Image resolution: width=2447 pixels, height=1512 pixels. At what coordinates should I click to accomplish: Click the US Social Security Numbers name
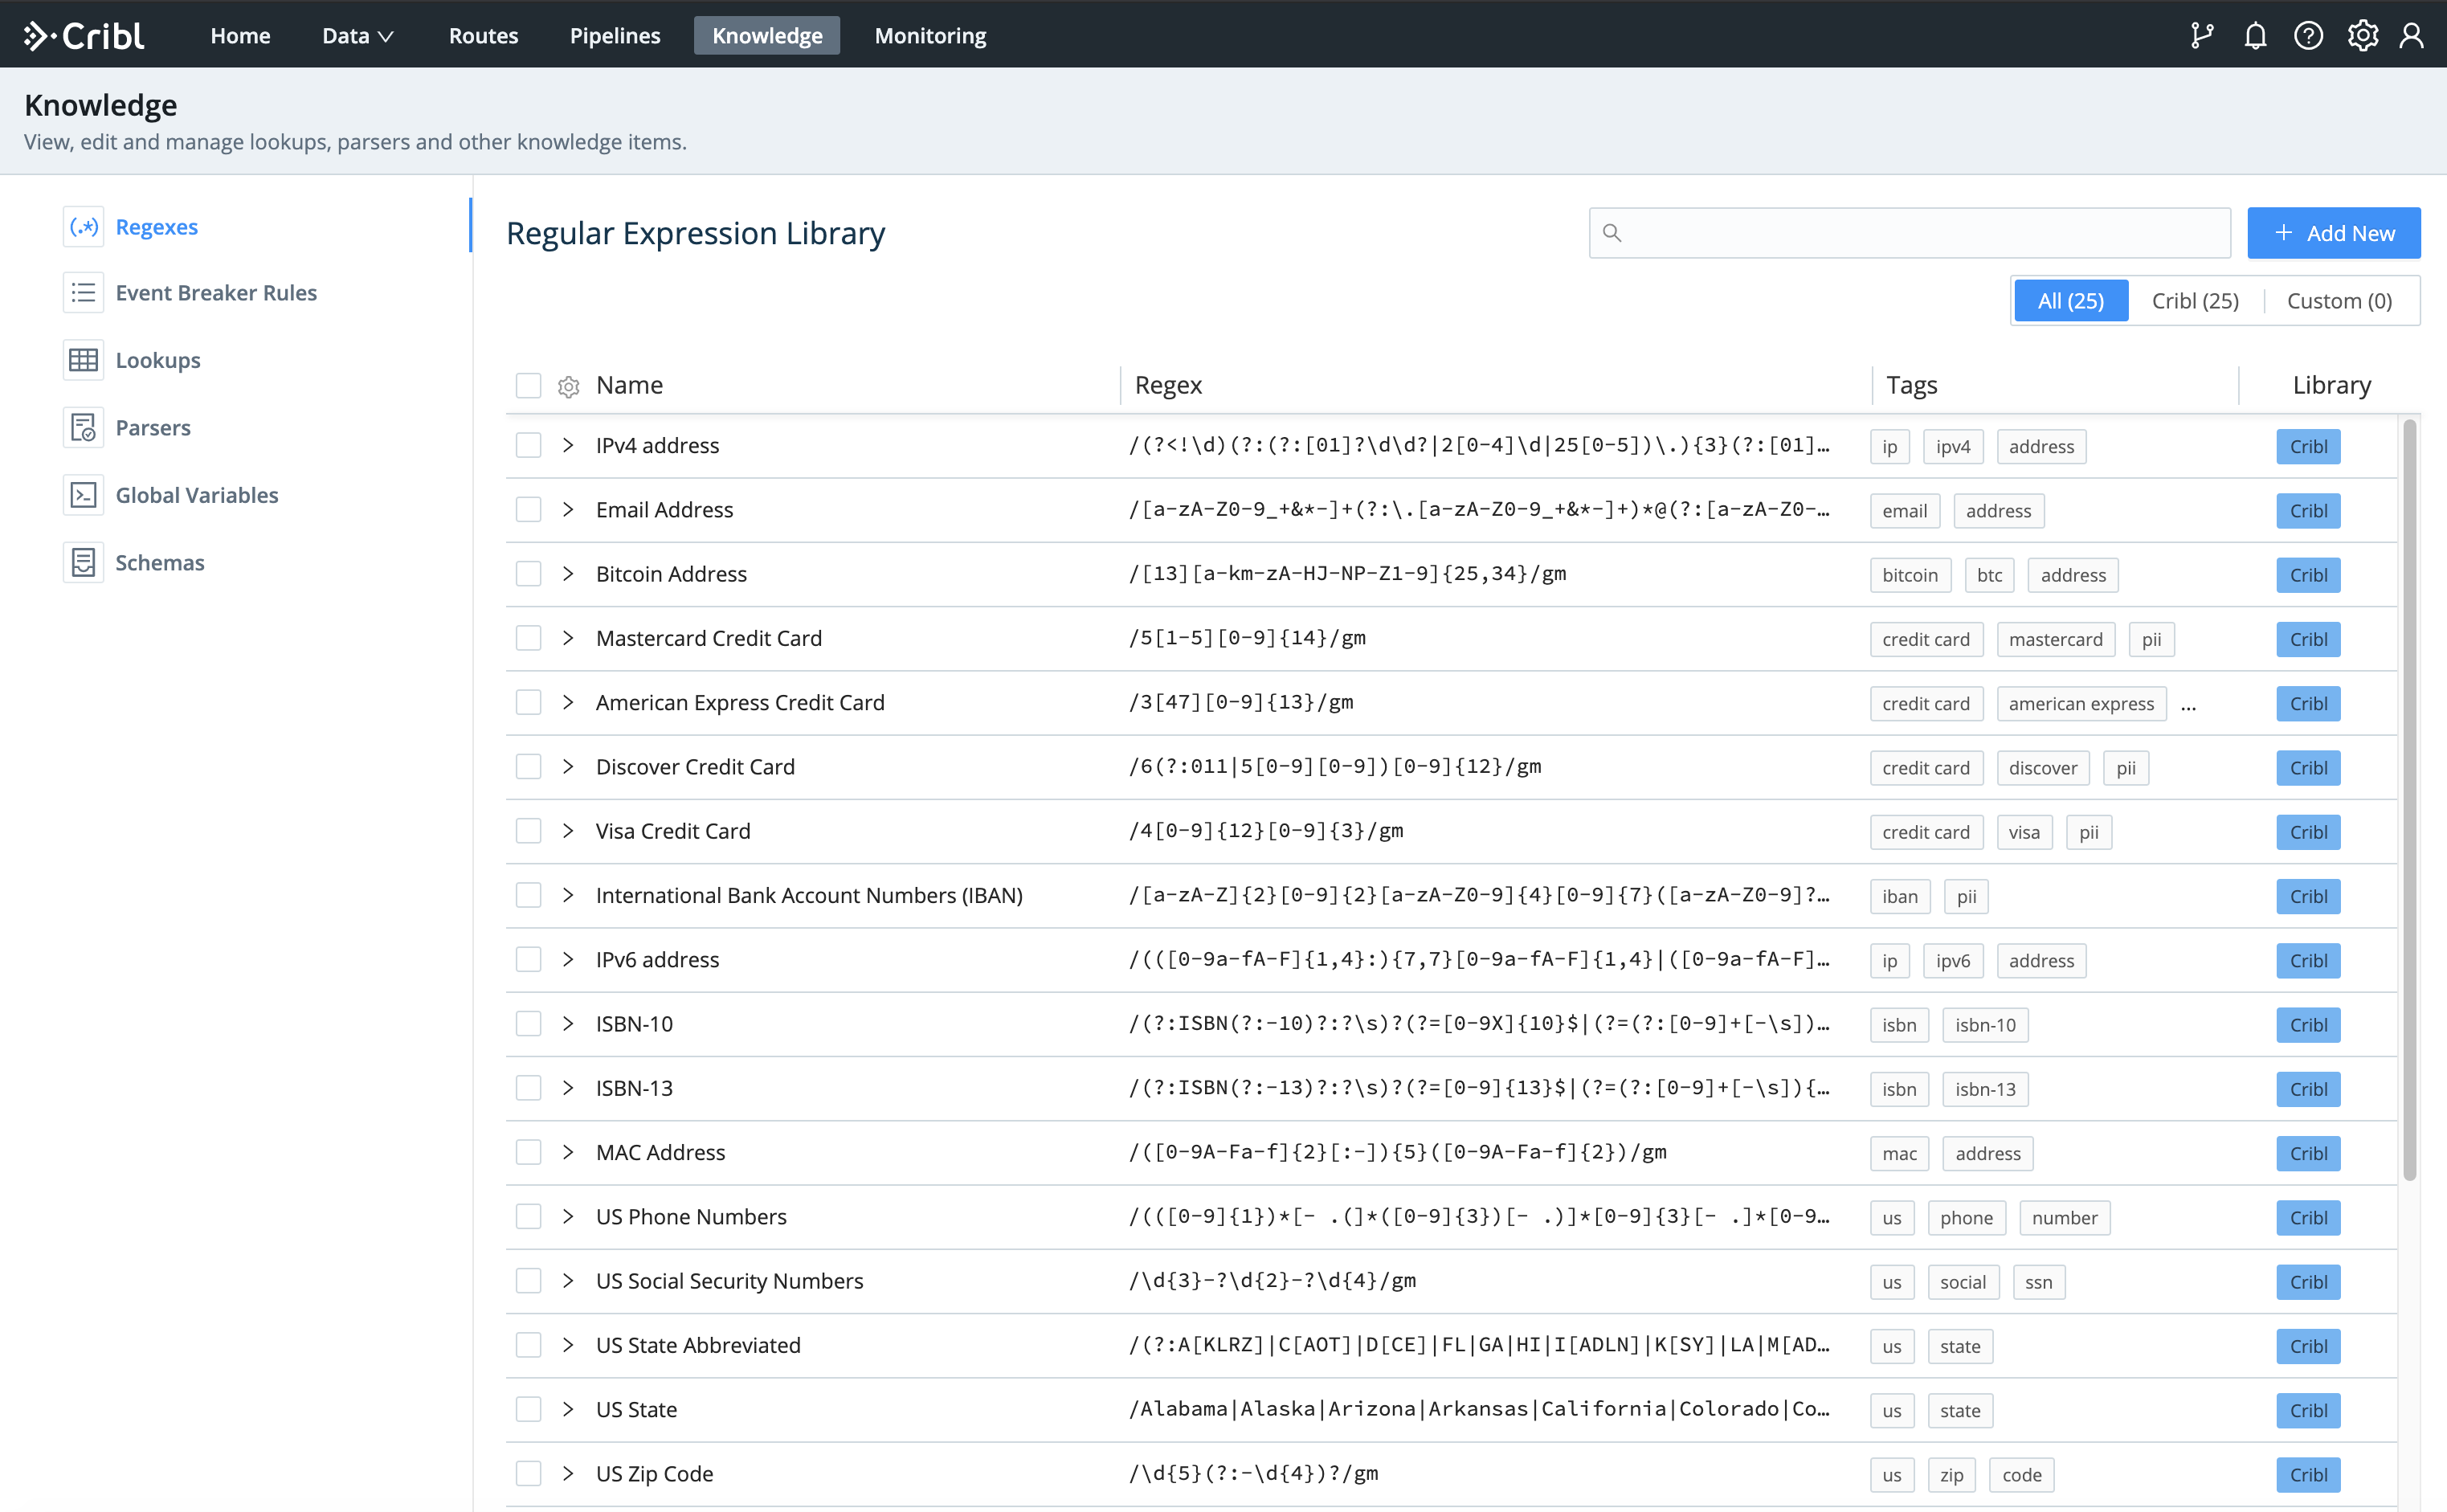[x=730, y=1281]
